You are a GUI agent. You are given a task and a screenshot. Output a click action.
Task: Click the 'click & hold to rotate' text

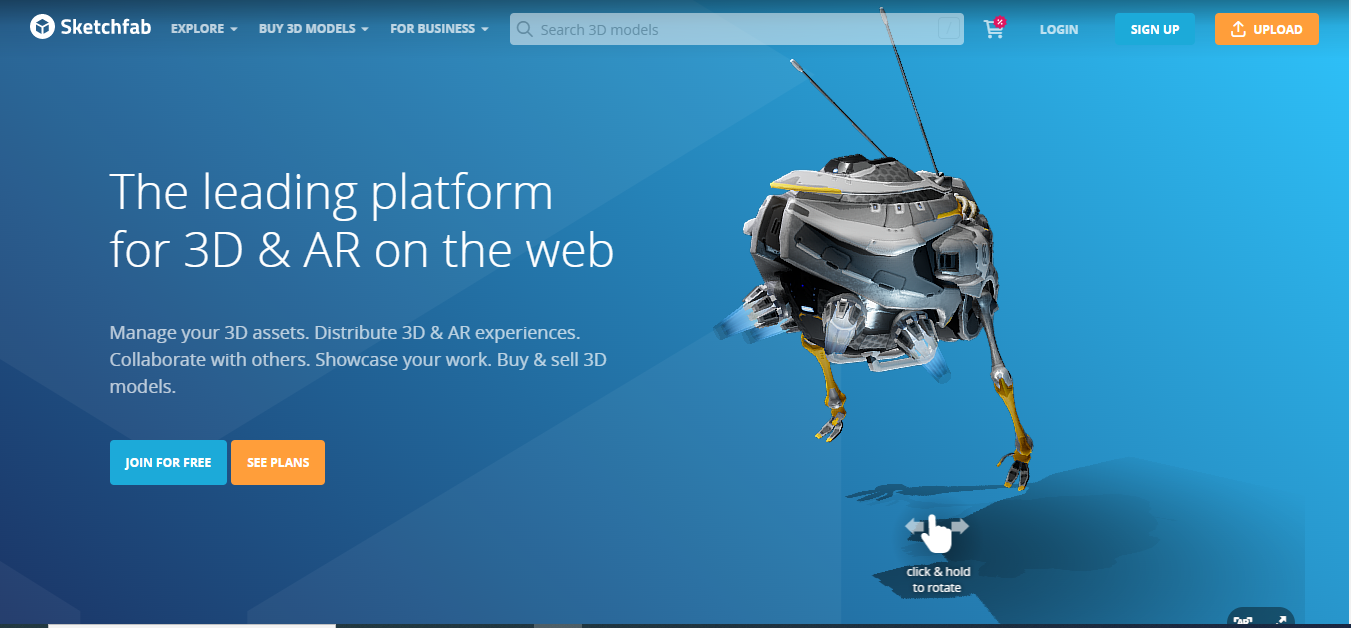click(x=938, y=580)
